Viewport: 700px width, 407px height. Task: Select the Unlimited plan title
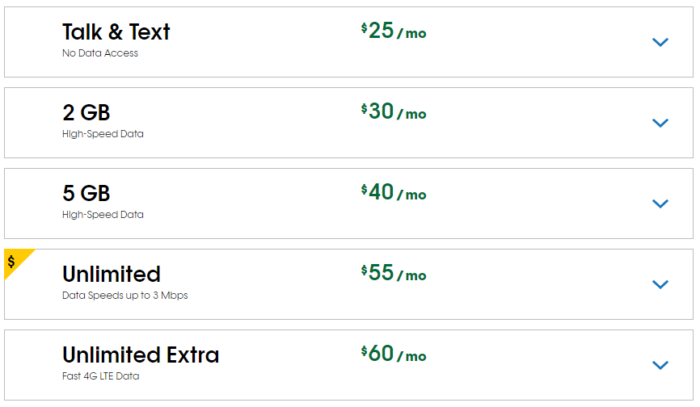(x=112, y=274)
